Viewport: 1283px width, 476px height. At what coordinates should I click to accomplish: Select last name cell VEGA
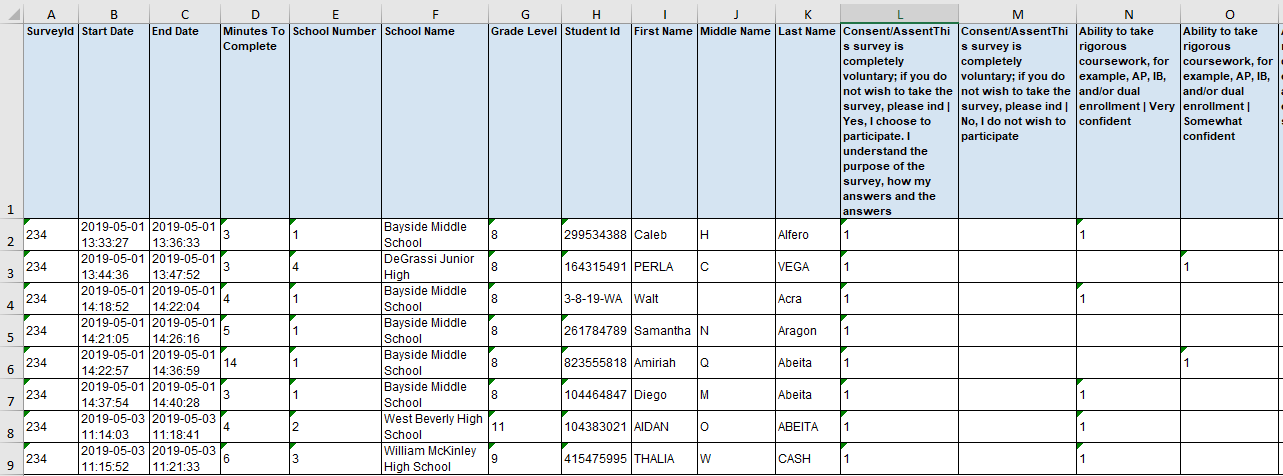[808, 267]
